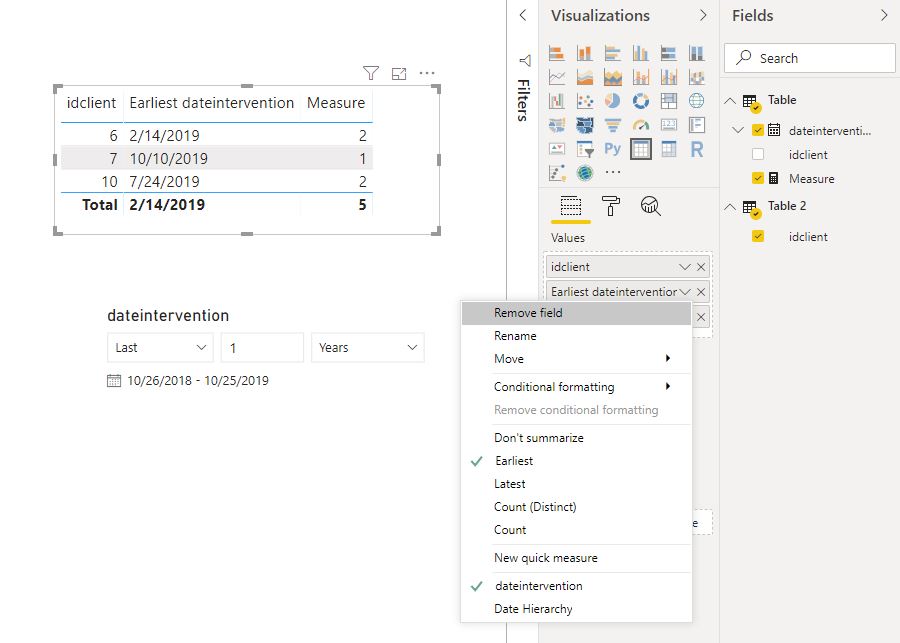Select the ribbon chart visual
900x643 pixels.
(x=697, y=77)
